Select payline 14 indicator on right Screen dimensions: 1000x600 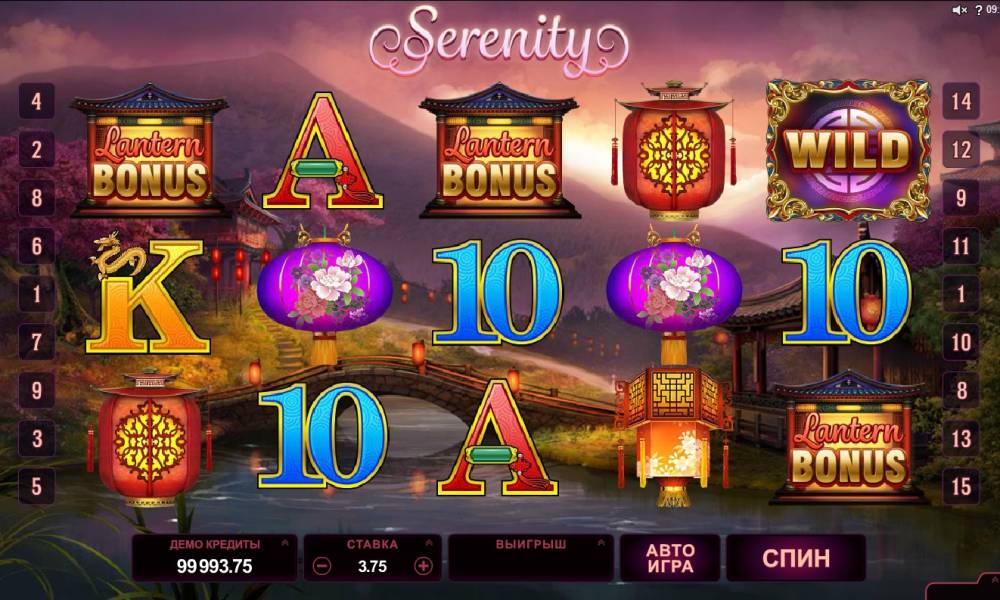(961, 101)
